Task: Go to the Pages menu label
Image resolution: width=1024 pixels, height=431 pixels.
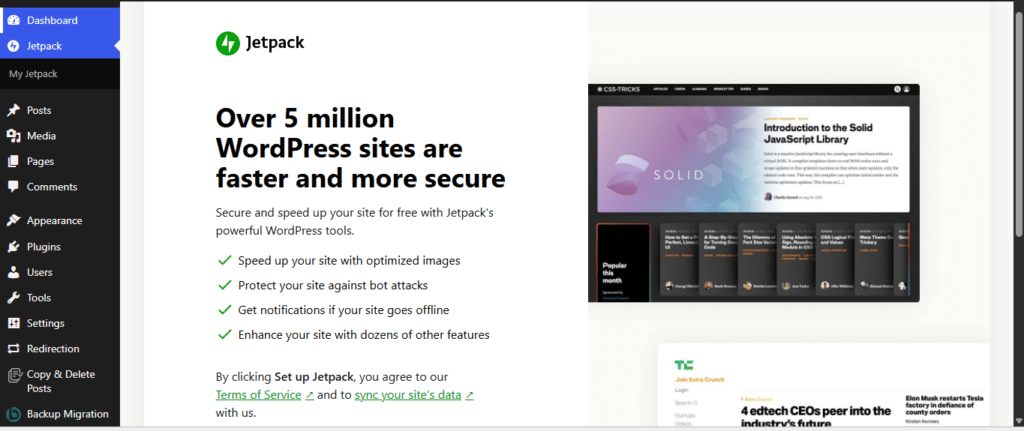Action: pos(40,161)
